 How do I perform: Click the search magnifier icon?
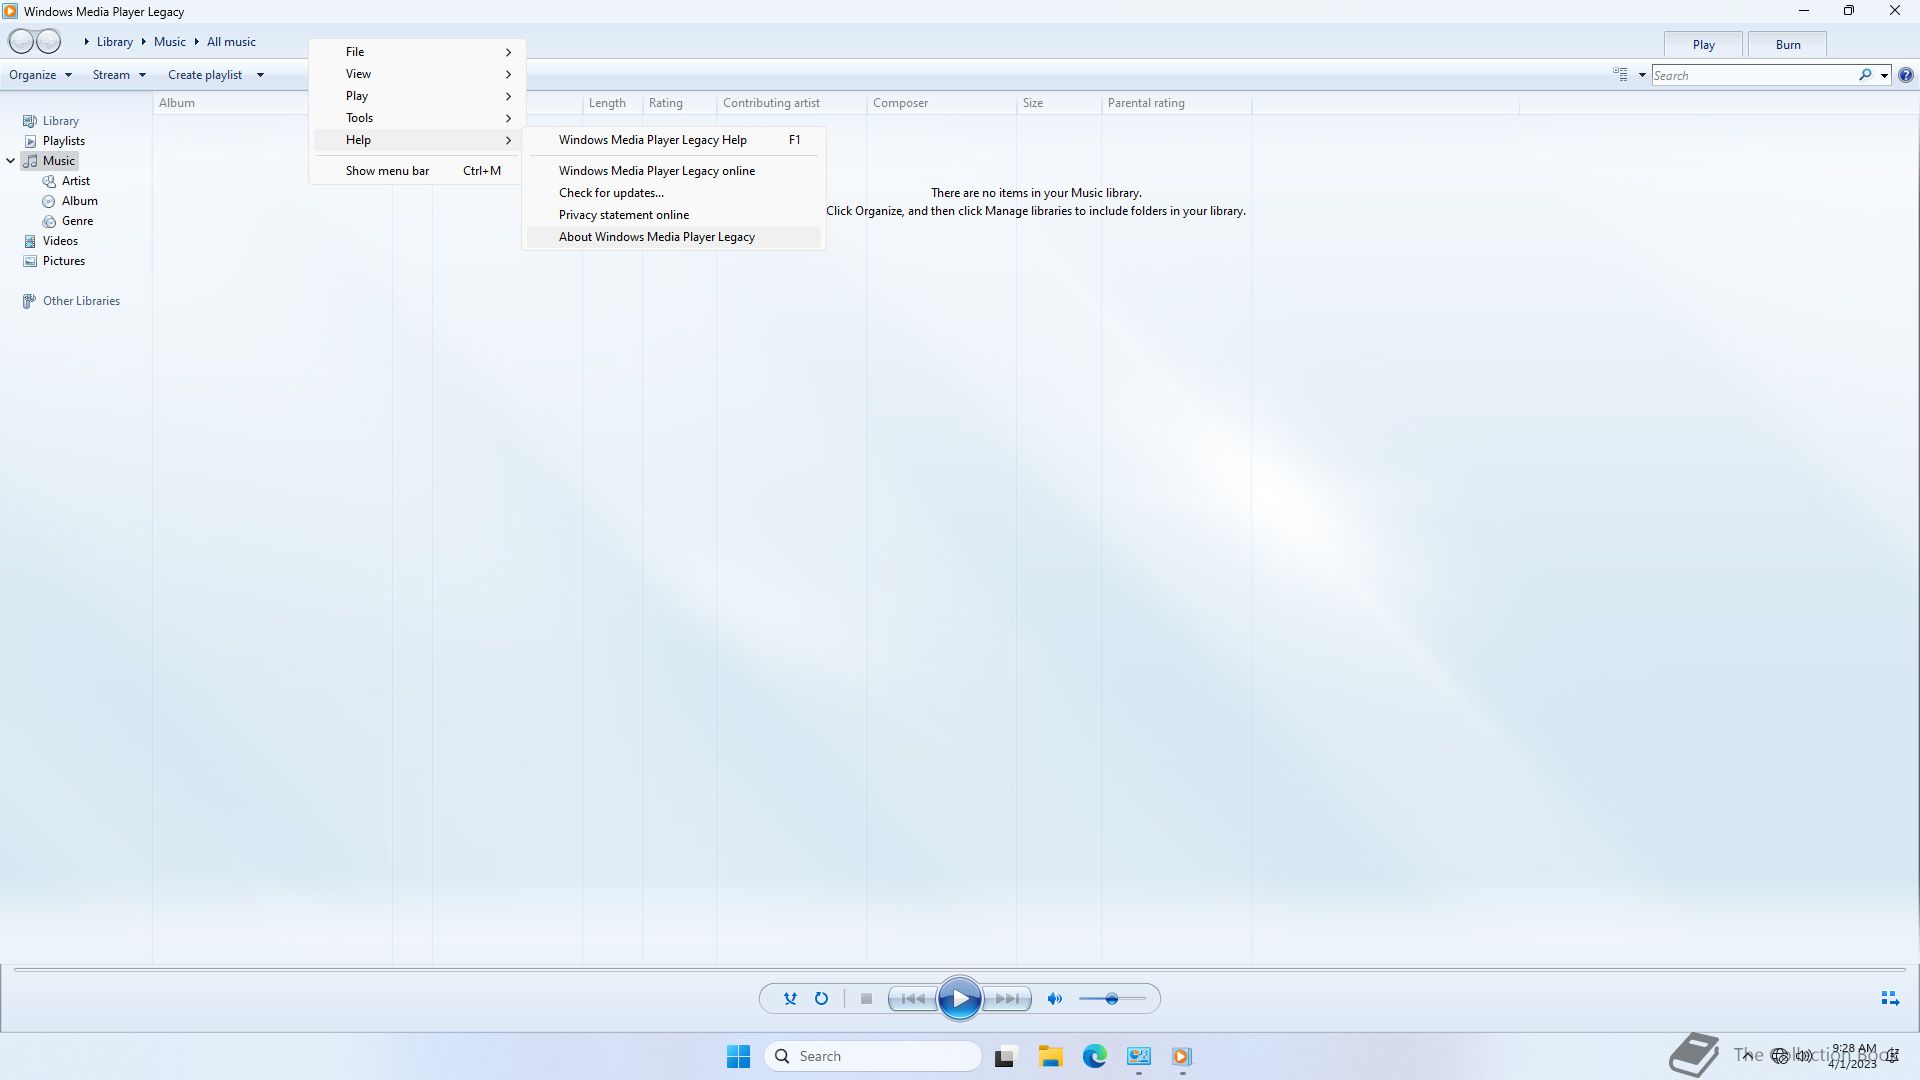click(1865, 75)
